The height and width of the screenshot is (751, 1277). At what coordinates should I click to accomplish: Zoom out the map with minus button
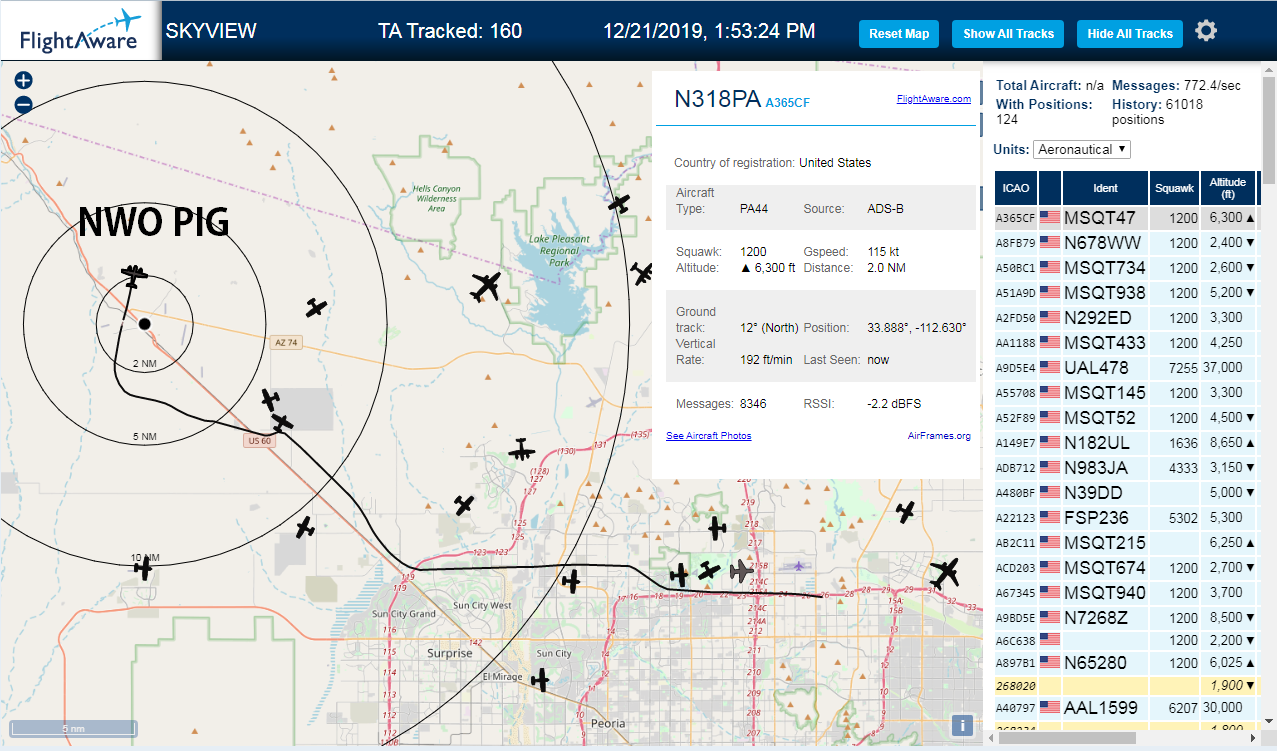pyautogui.click(x=24, y=104)
